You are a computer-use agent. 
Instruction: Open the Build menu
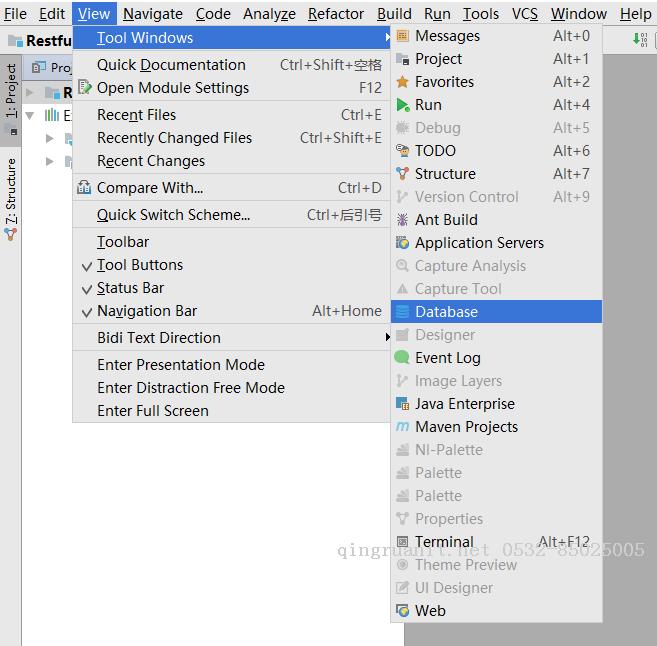pos(394,14)
